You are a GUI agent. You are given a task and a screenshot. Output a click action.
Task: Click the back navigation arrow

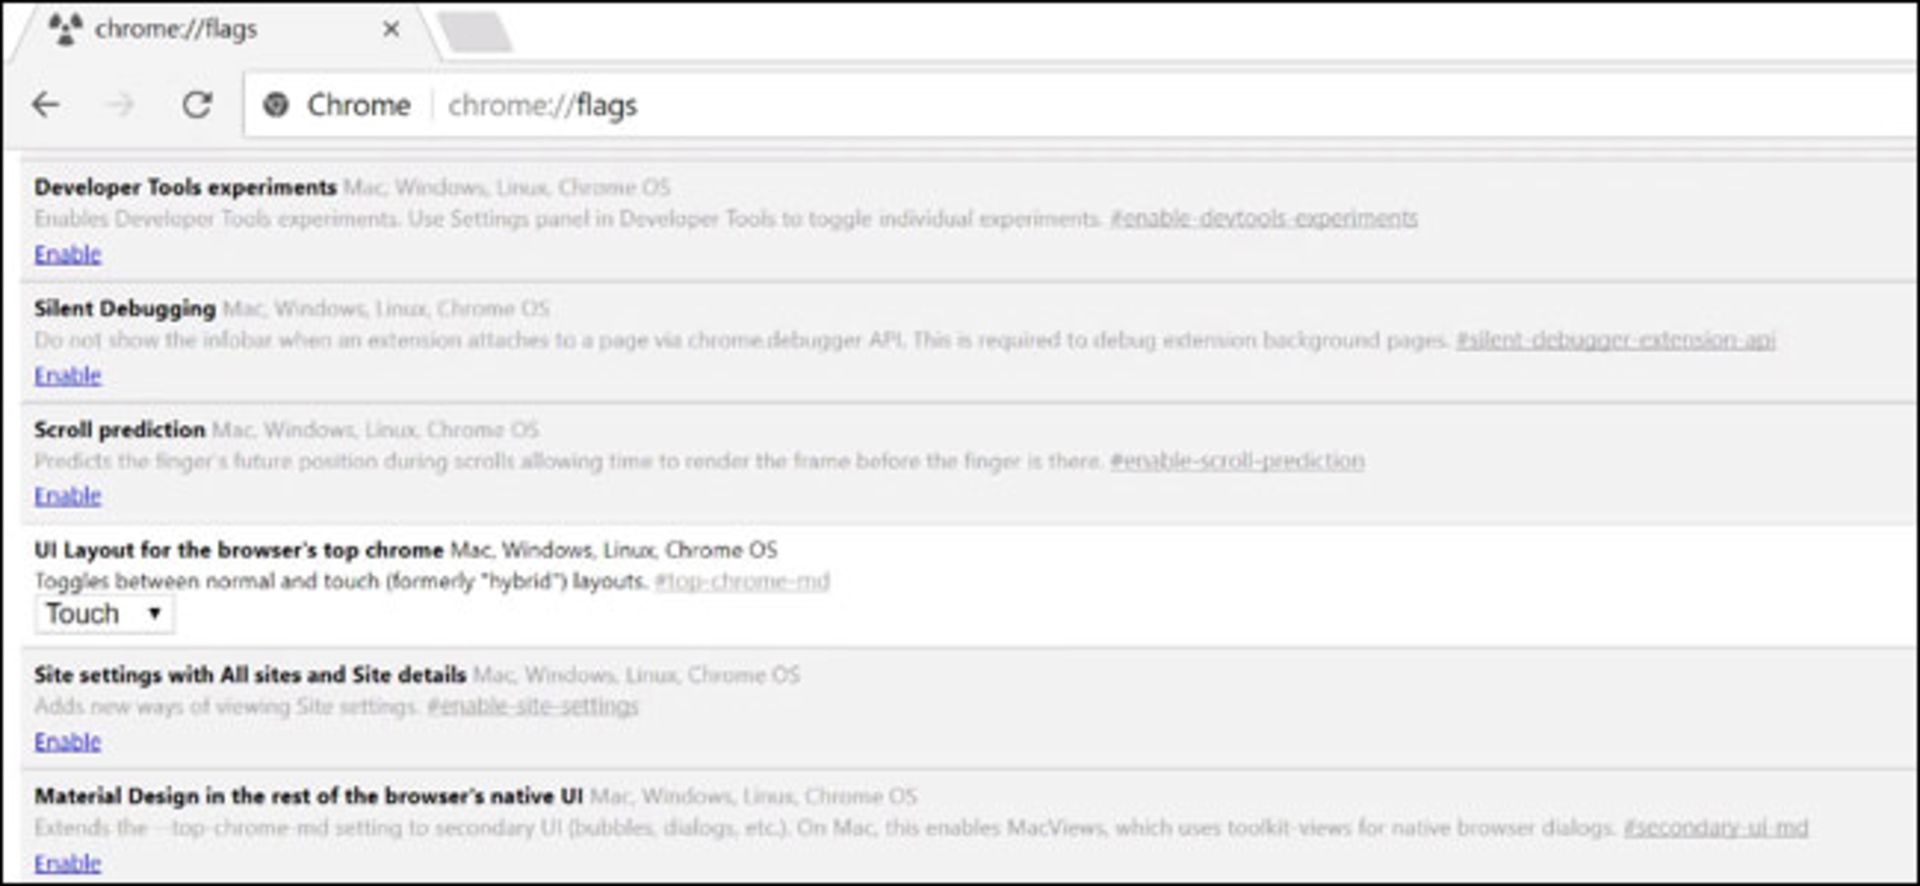point(44,103)
